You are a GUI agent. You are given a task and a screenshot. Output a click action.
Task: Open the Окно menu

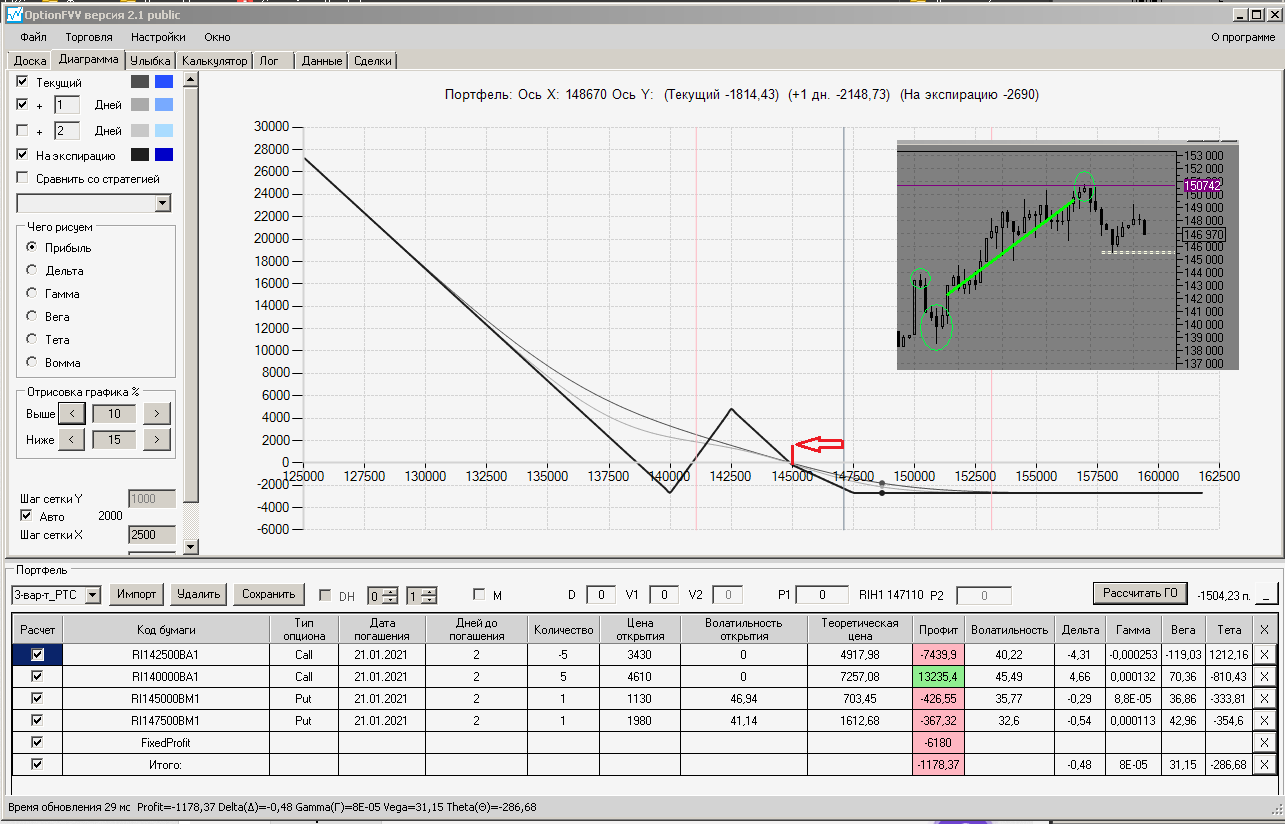pyautogui.click(x=217, y=37)
